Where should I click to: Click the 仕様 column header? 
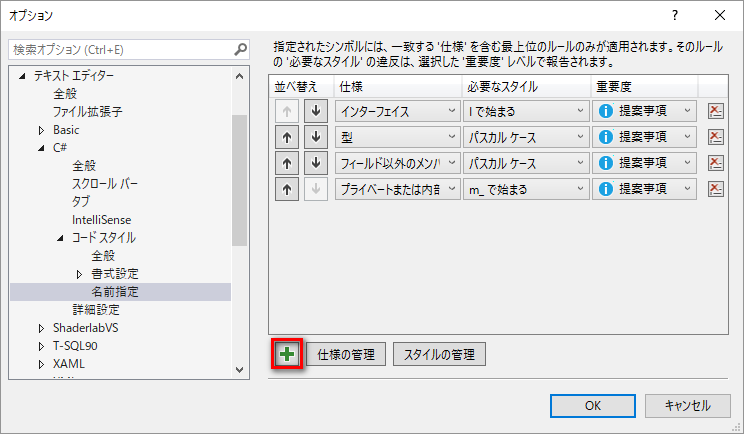pyautogui.click(x=398, y=87)
